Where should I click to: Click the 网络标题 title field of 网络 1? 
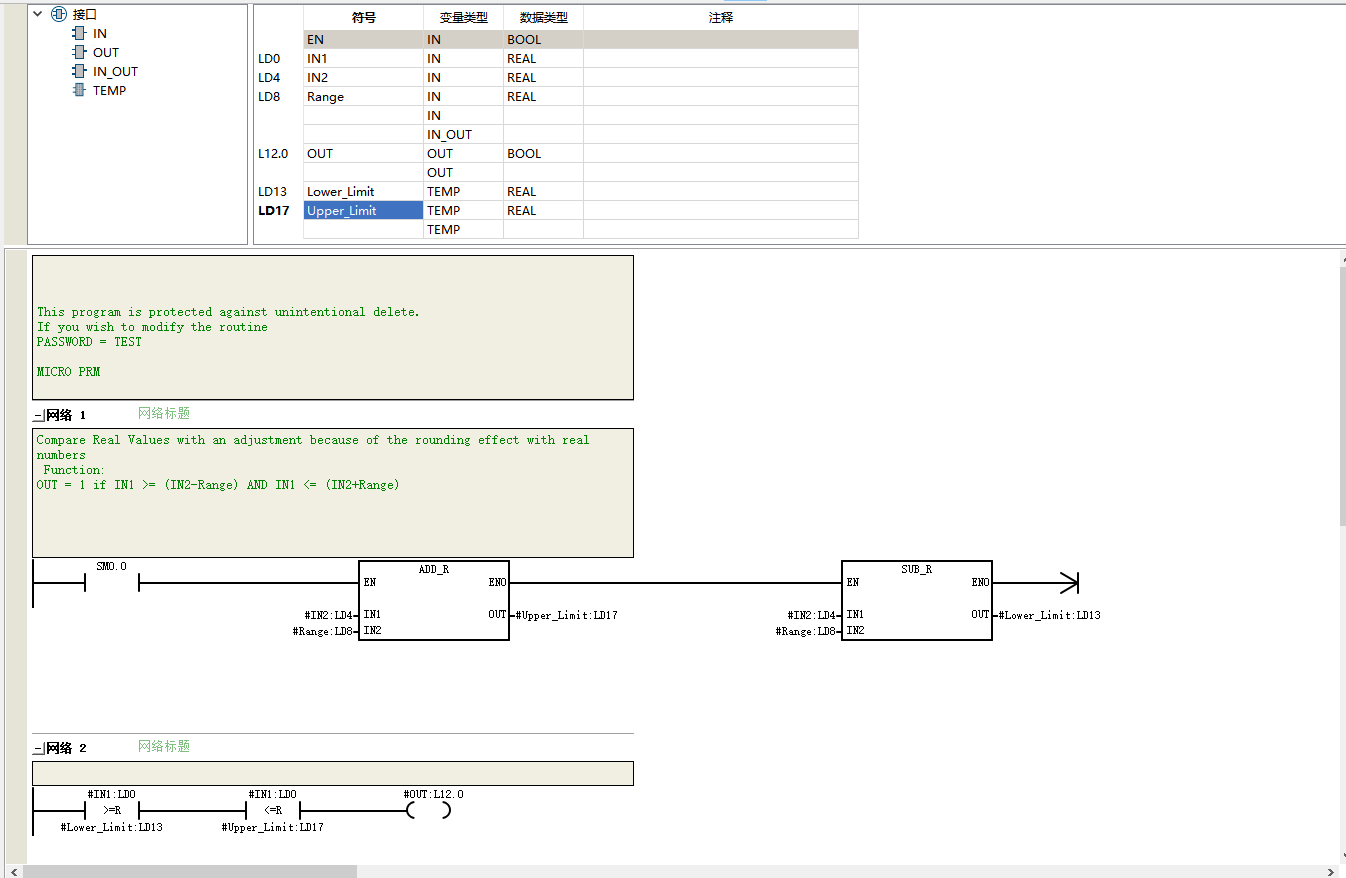coord(164,413)
